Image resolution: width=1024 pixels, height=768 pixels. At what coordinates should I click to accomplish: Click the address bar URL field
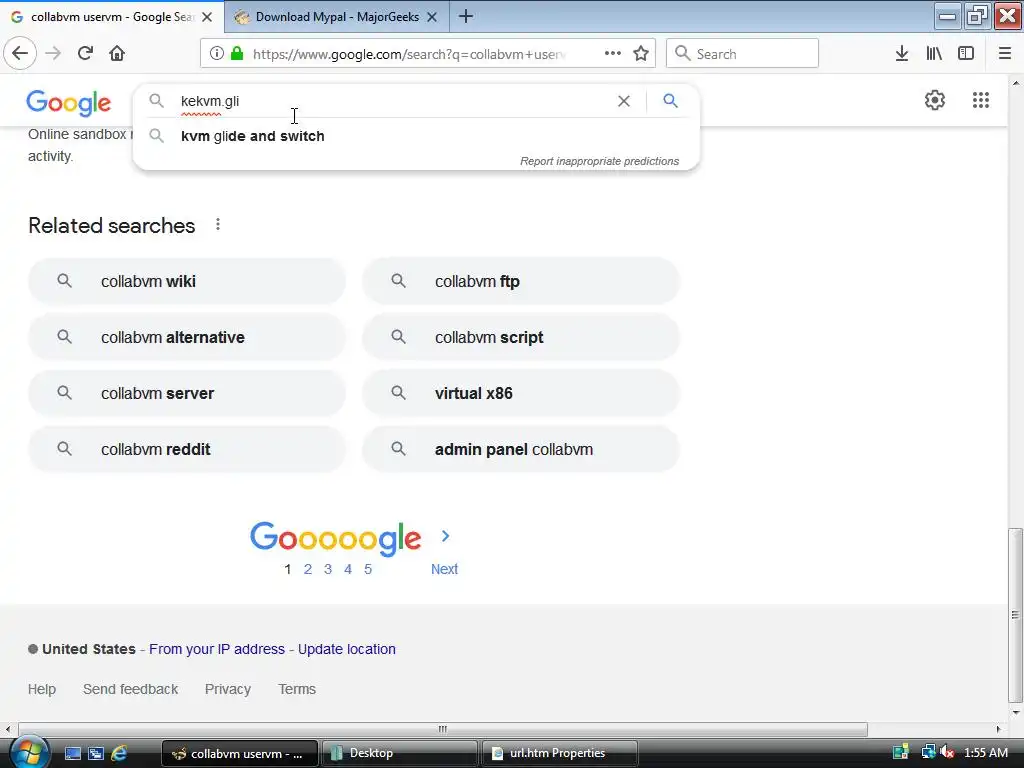pos(409,54)
